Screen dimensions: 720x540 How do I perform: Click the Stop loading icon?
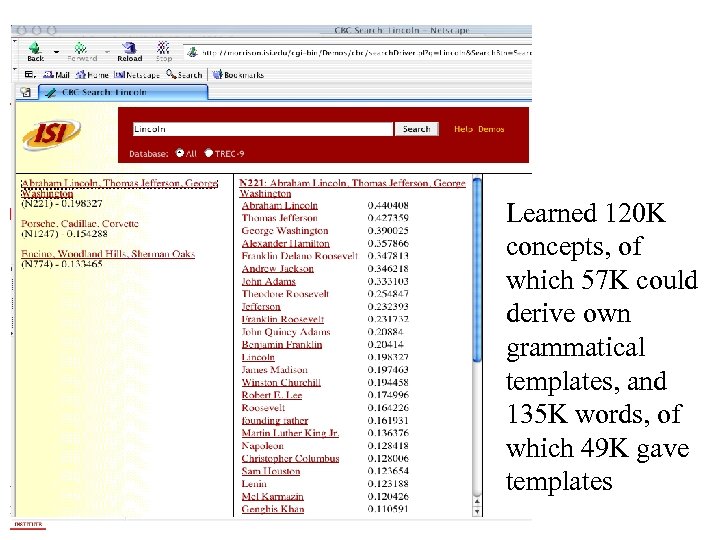(x=163, y=51)
